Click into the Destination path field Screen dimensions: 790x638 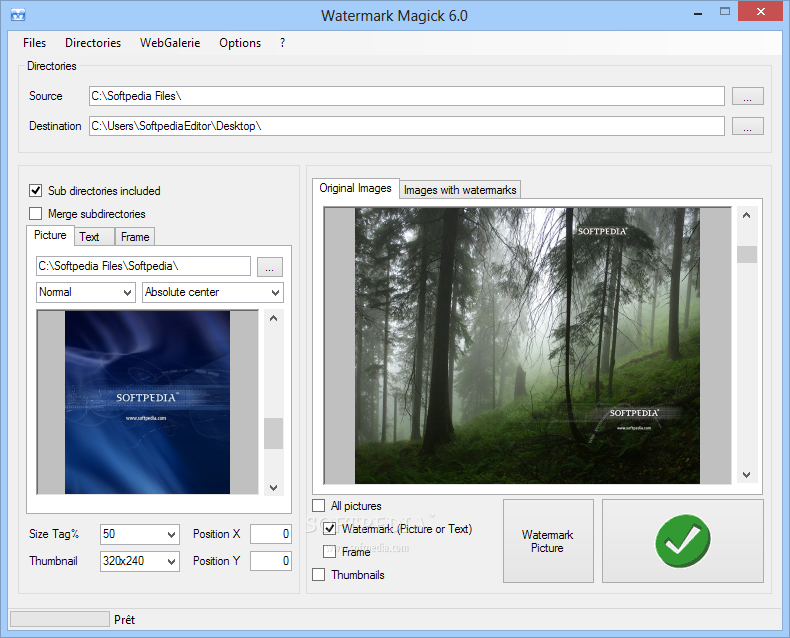pyautogui.click(x=407, y=126)
